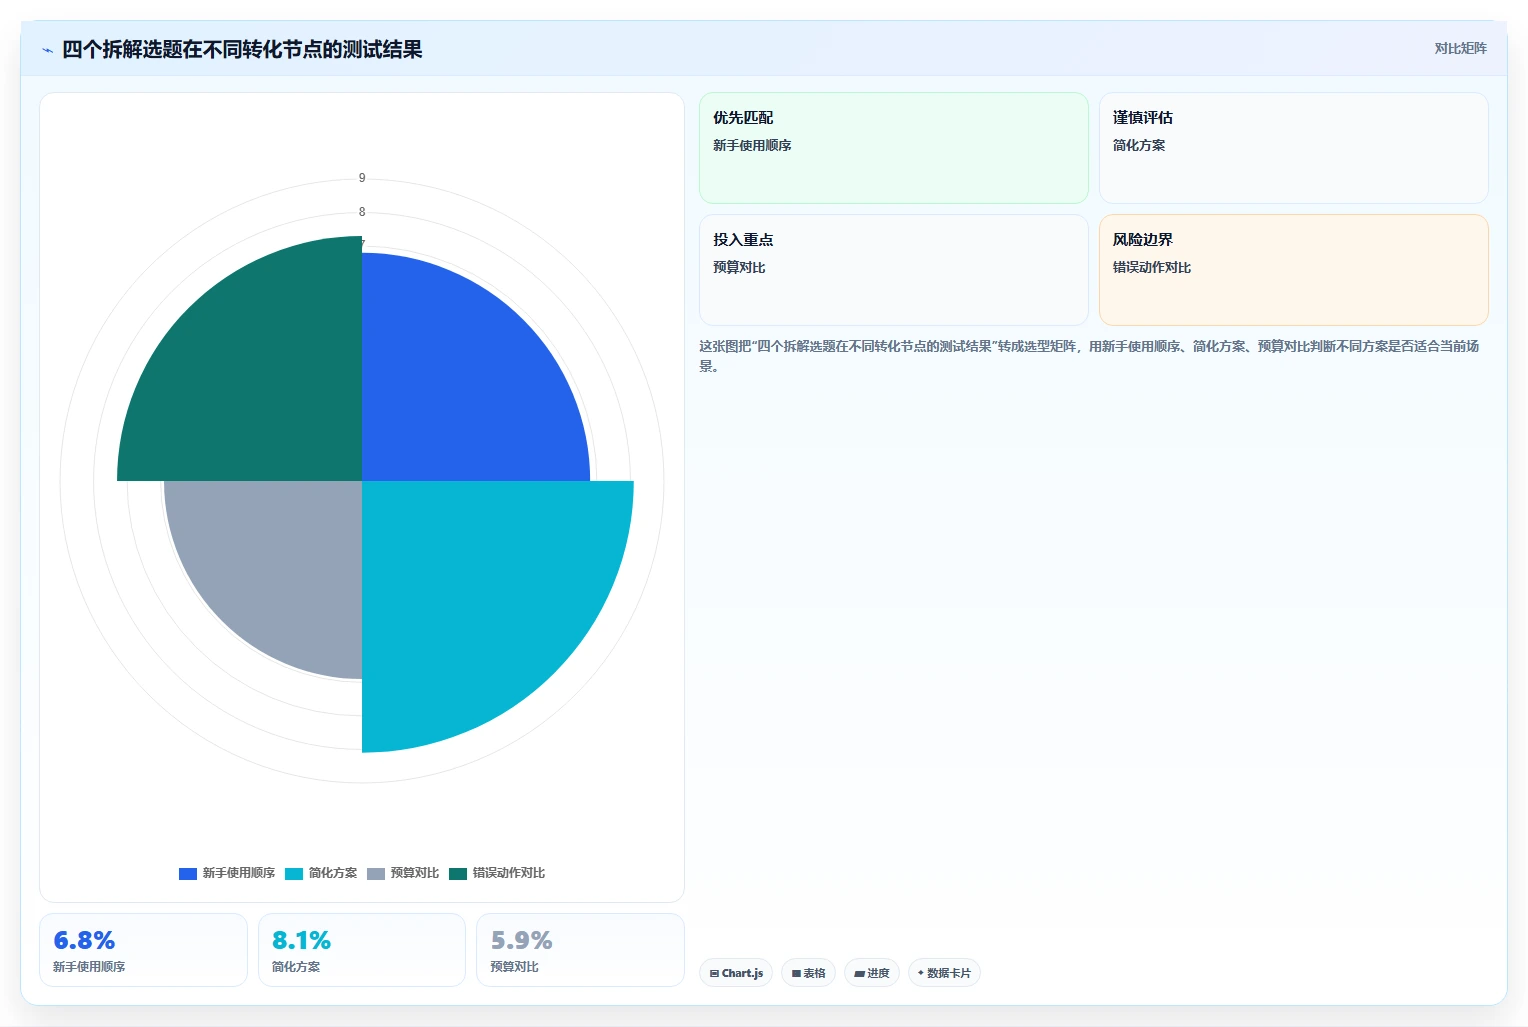Click the description paragraph starting 这张图把
Screen dimensions: 1528x1027
pyautogui.click(x=1089, y=356)
